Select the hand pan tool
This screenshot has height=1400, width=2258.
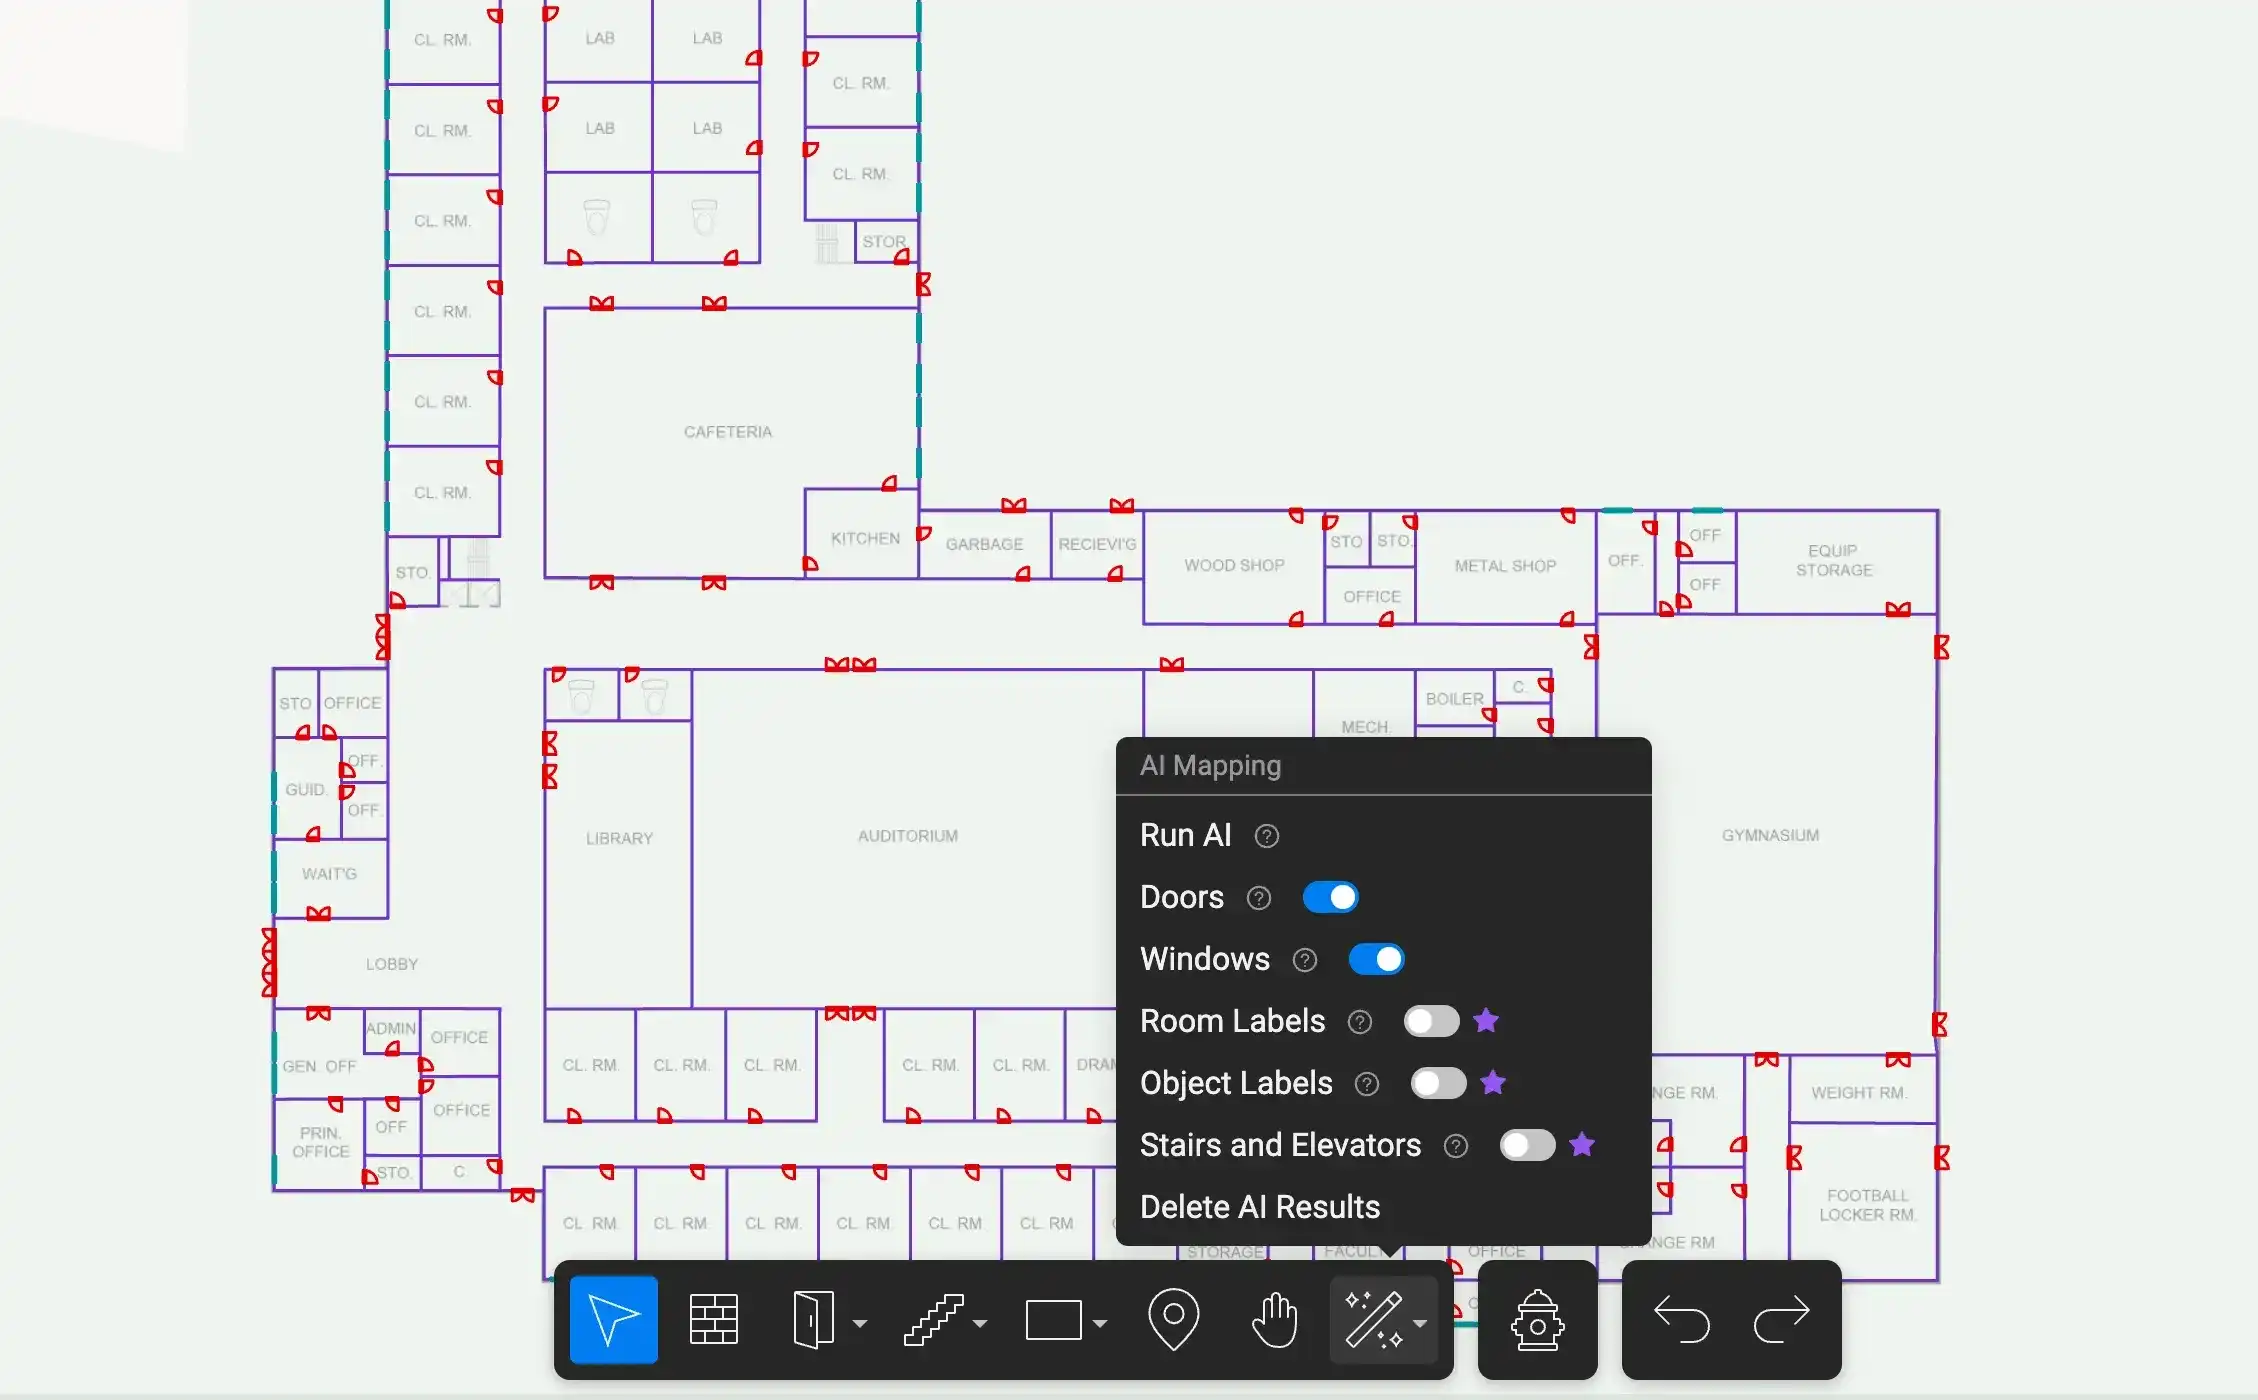click(x=1275, y=1319)
